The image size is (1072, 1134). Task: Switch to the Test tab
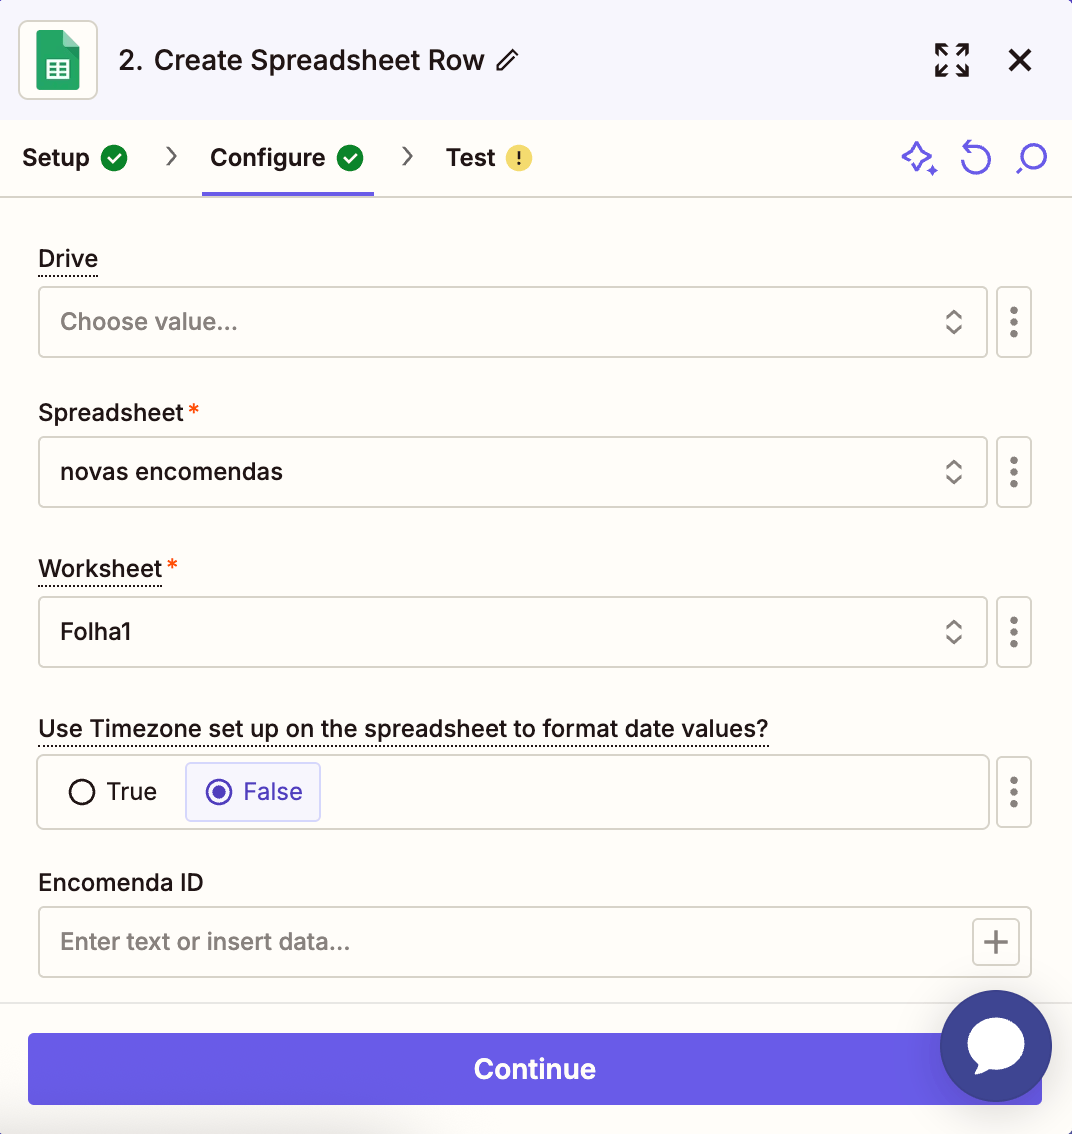tap(488, 158)
